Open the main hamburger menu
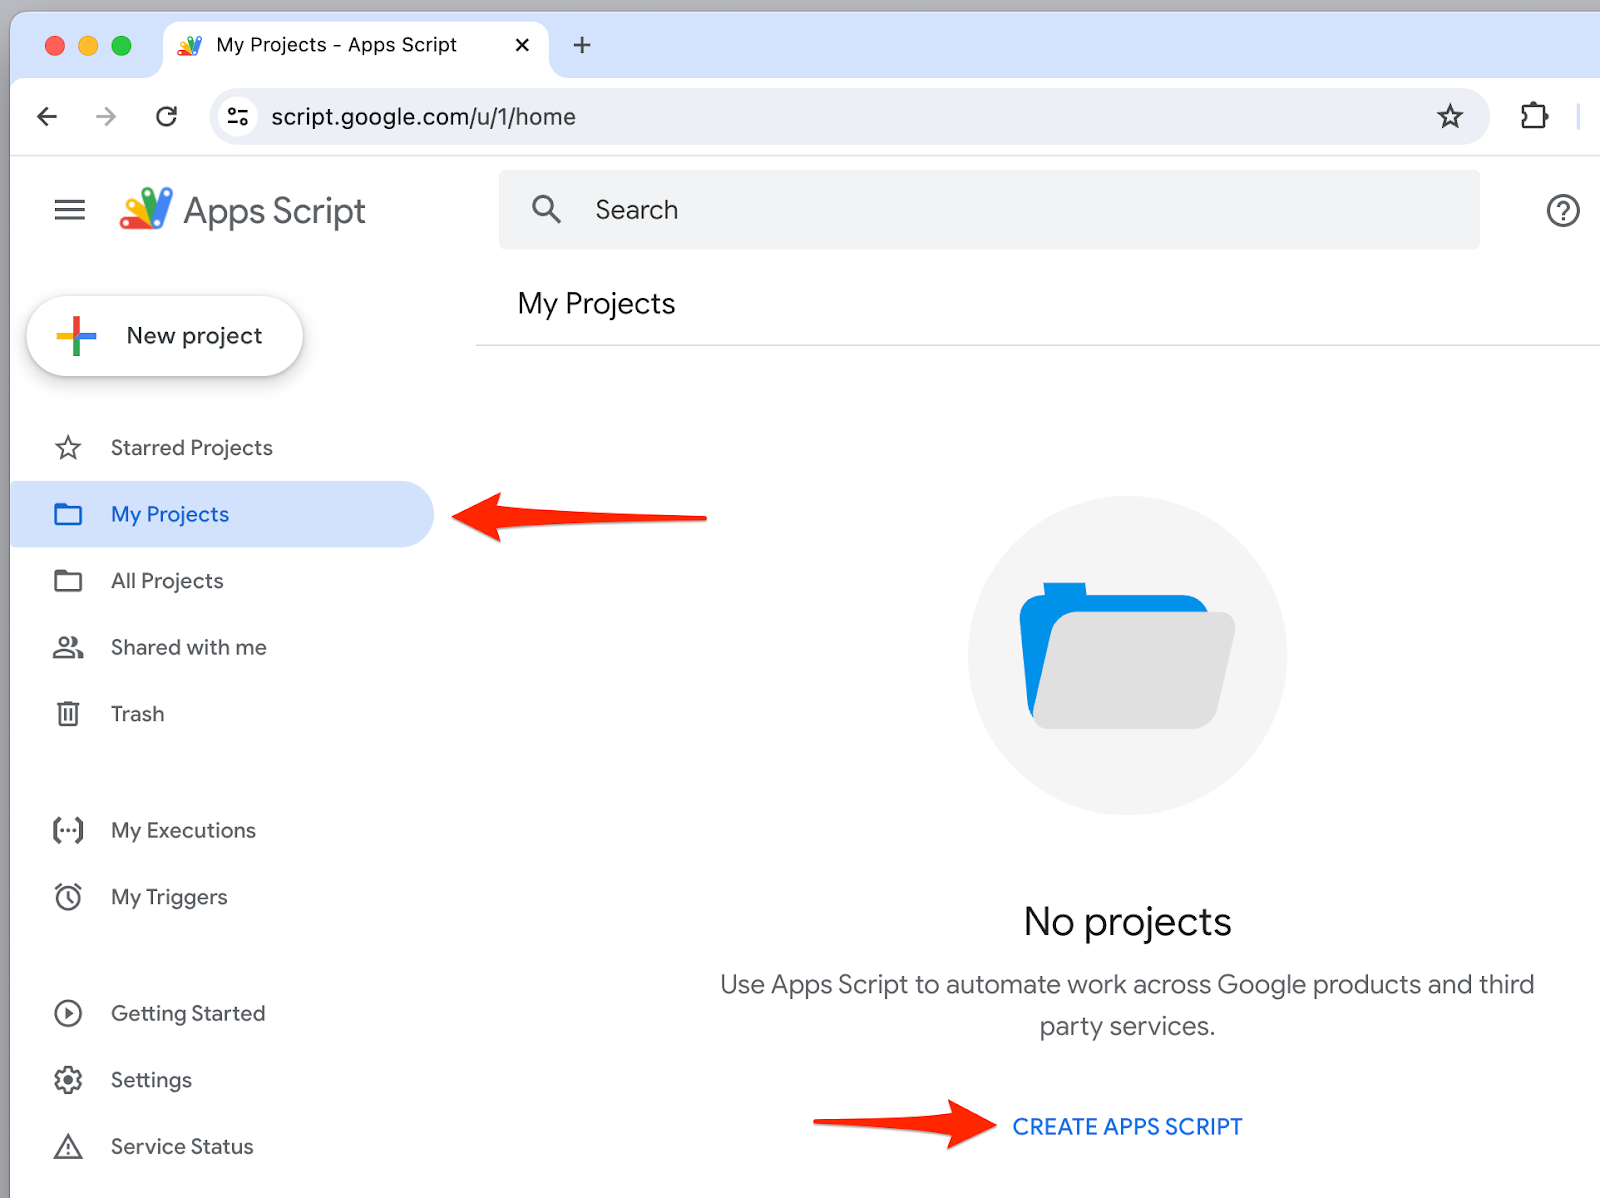The image size is (1600, 1198). coord(69,210)
